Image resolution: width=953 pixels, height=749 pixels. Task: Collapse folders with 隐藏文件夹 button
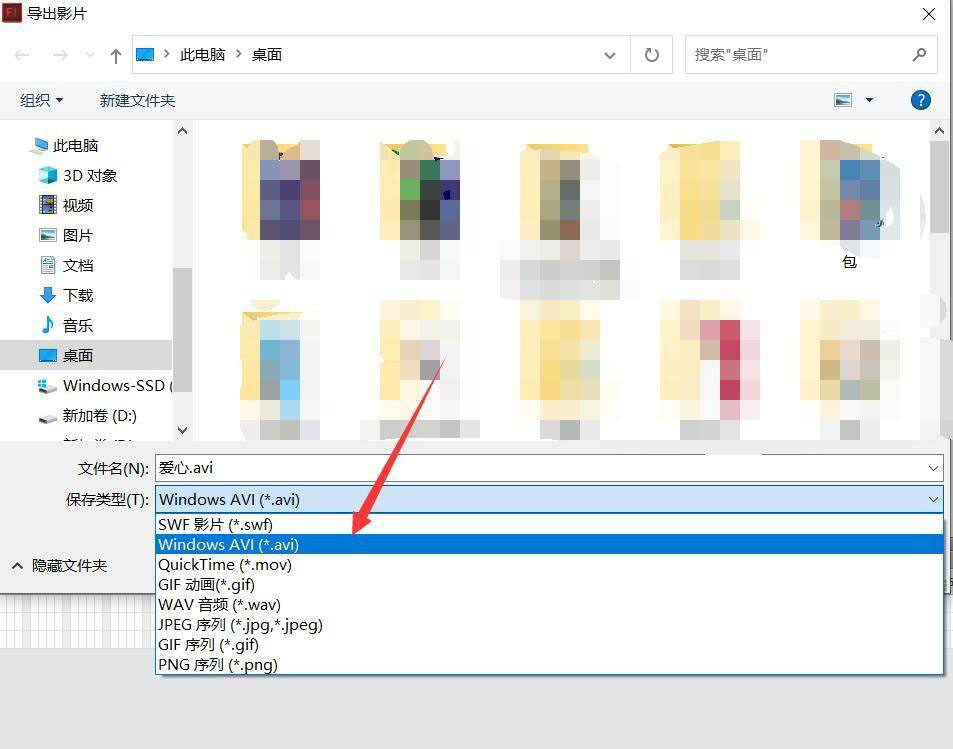[x=60, y=566]
